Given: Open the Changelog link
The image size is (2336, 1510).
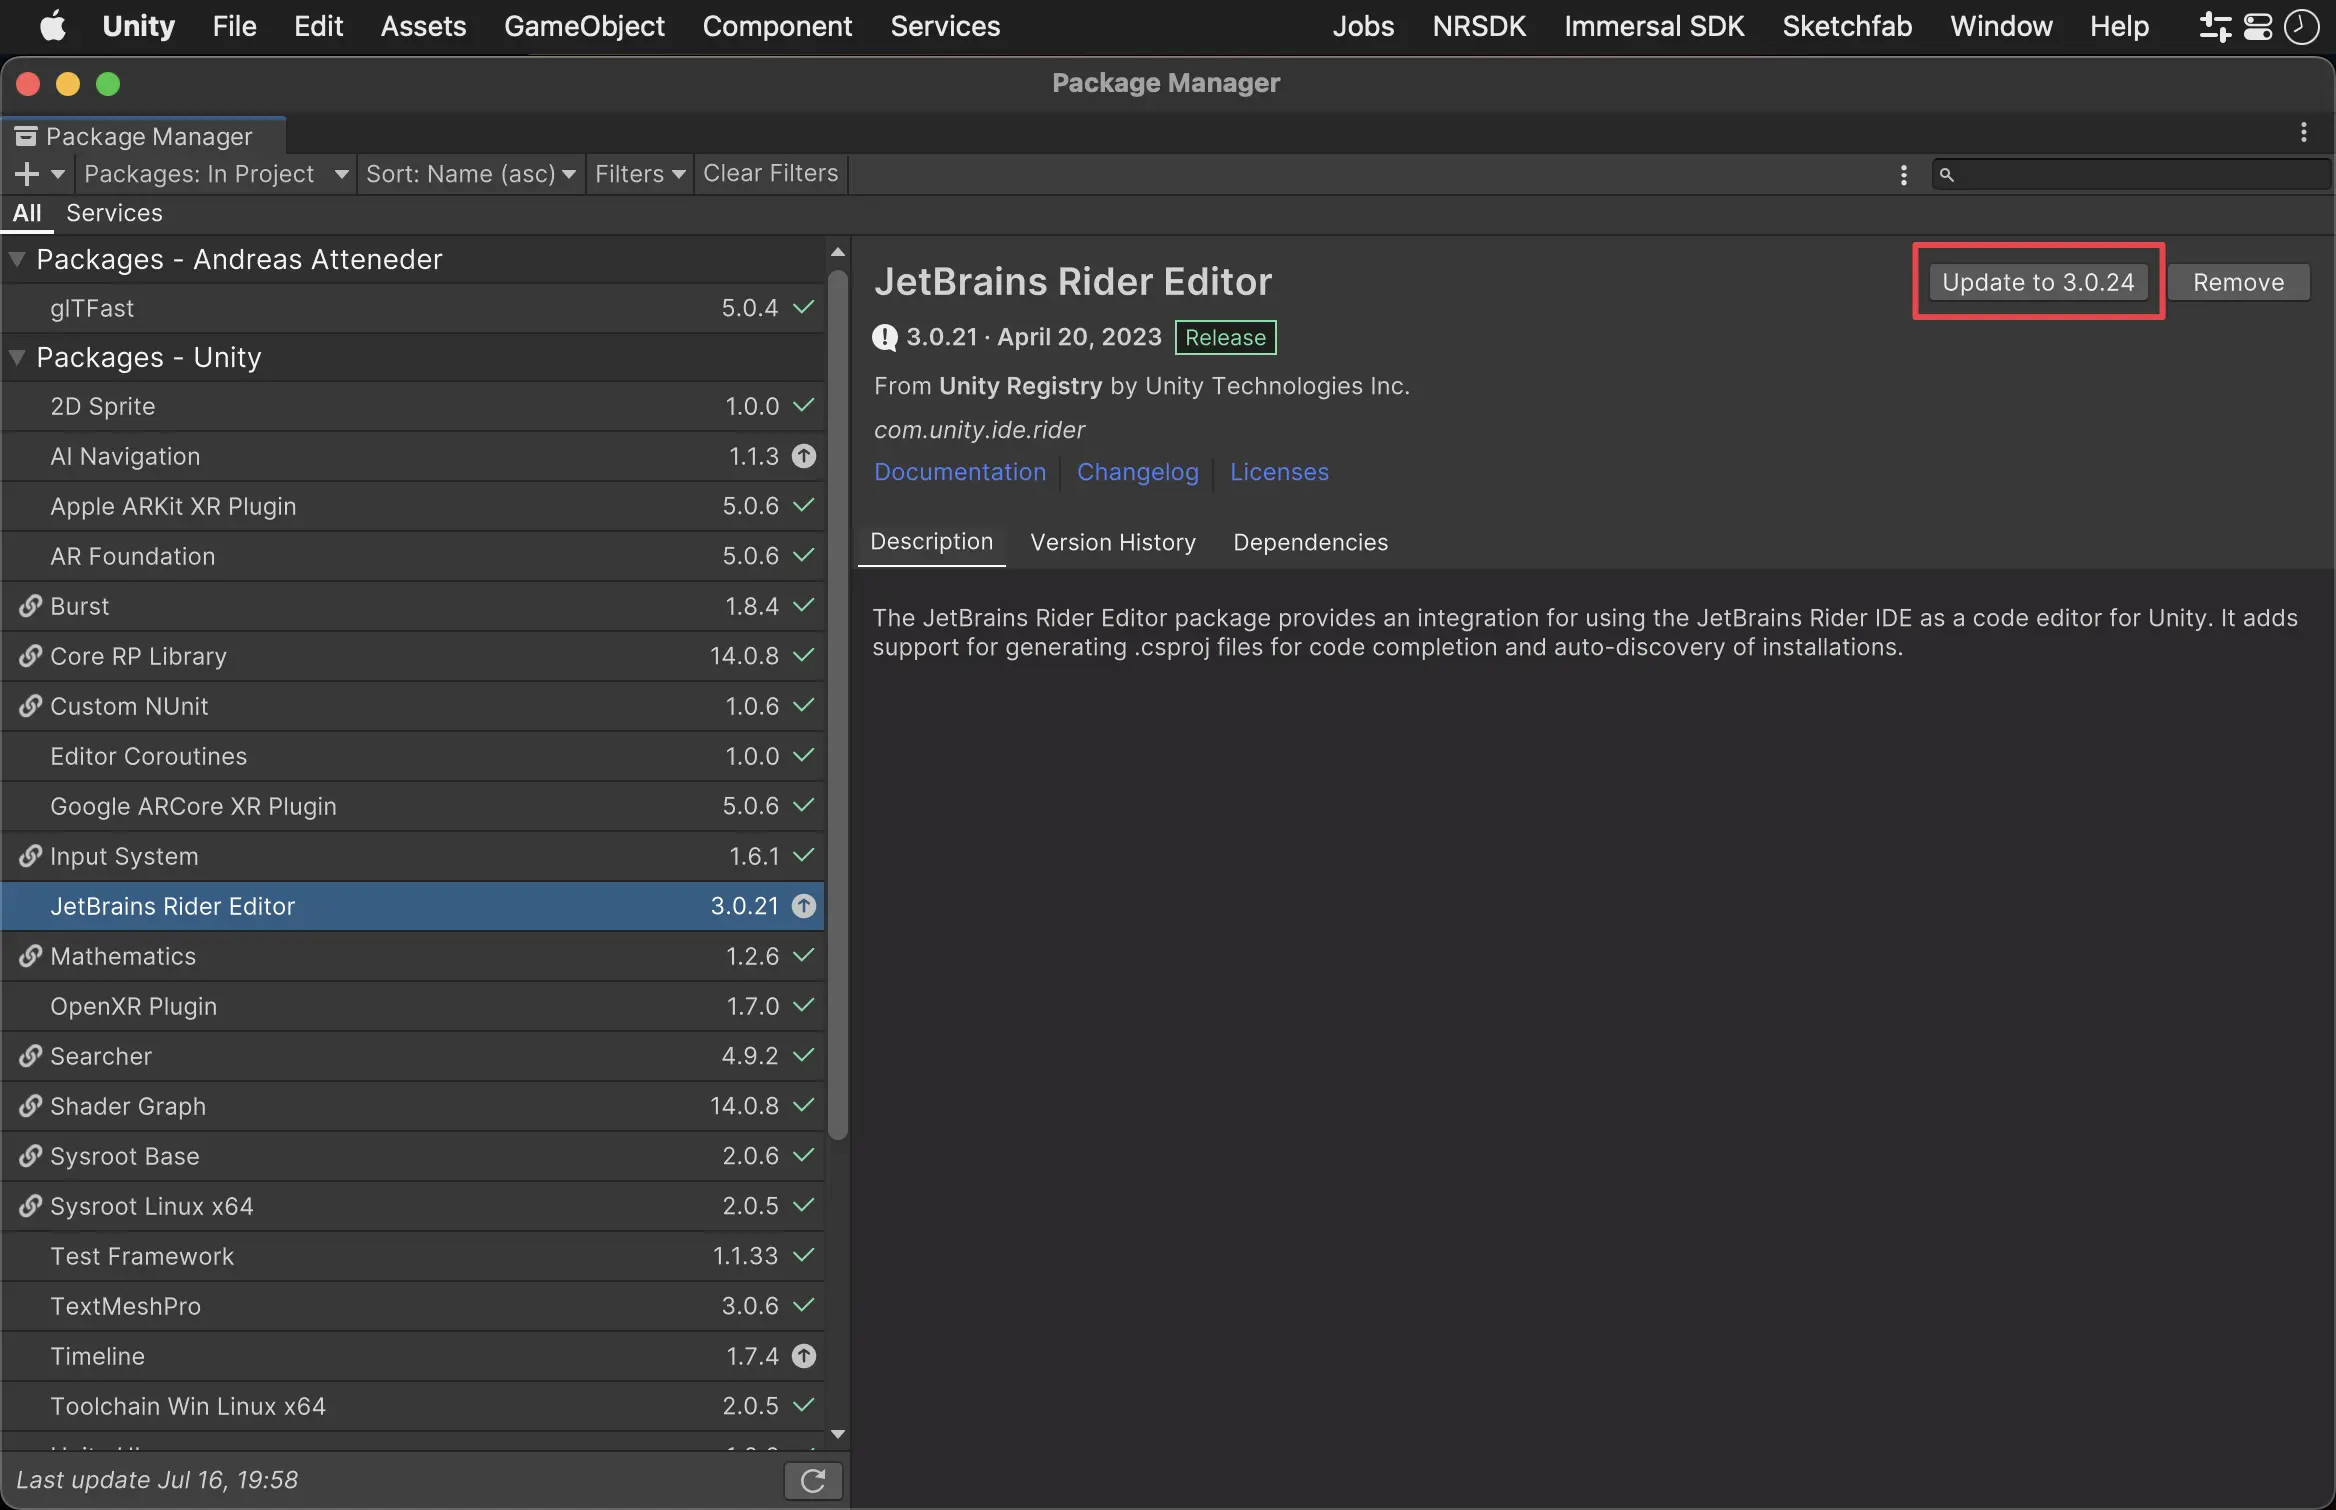Looking at the screenshot, I should point(1138,472).
